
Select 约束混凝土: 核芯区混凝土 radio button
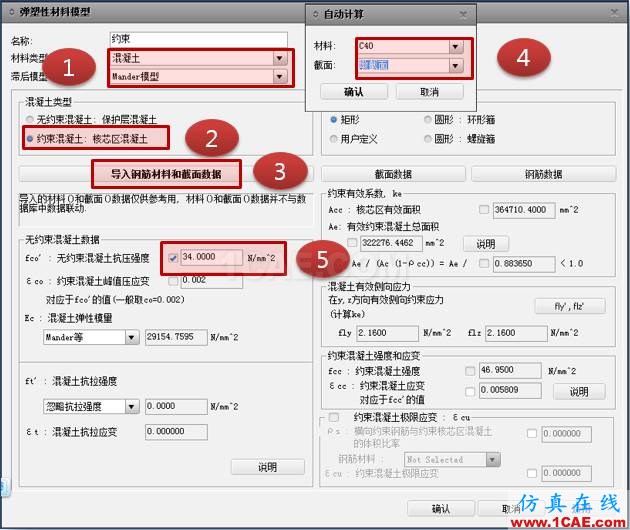click(30, 139)
